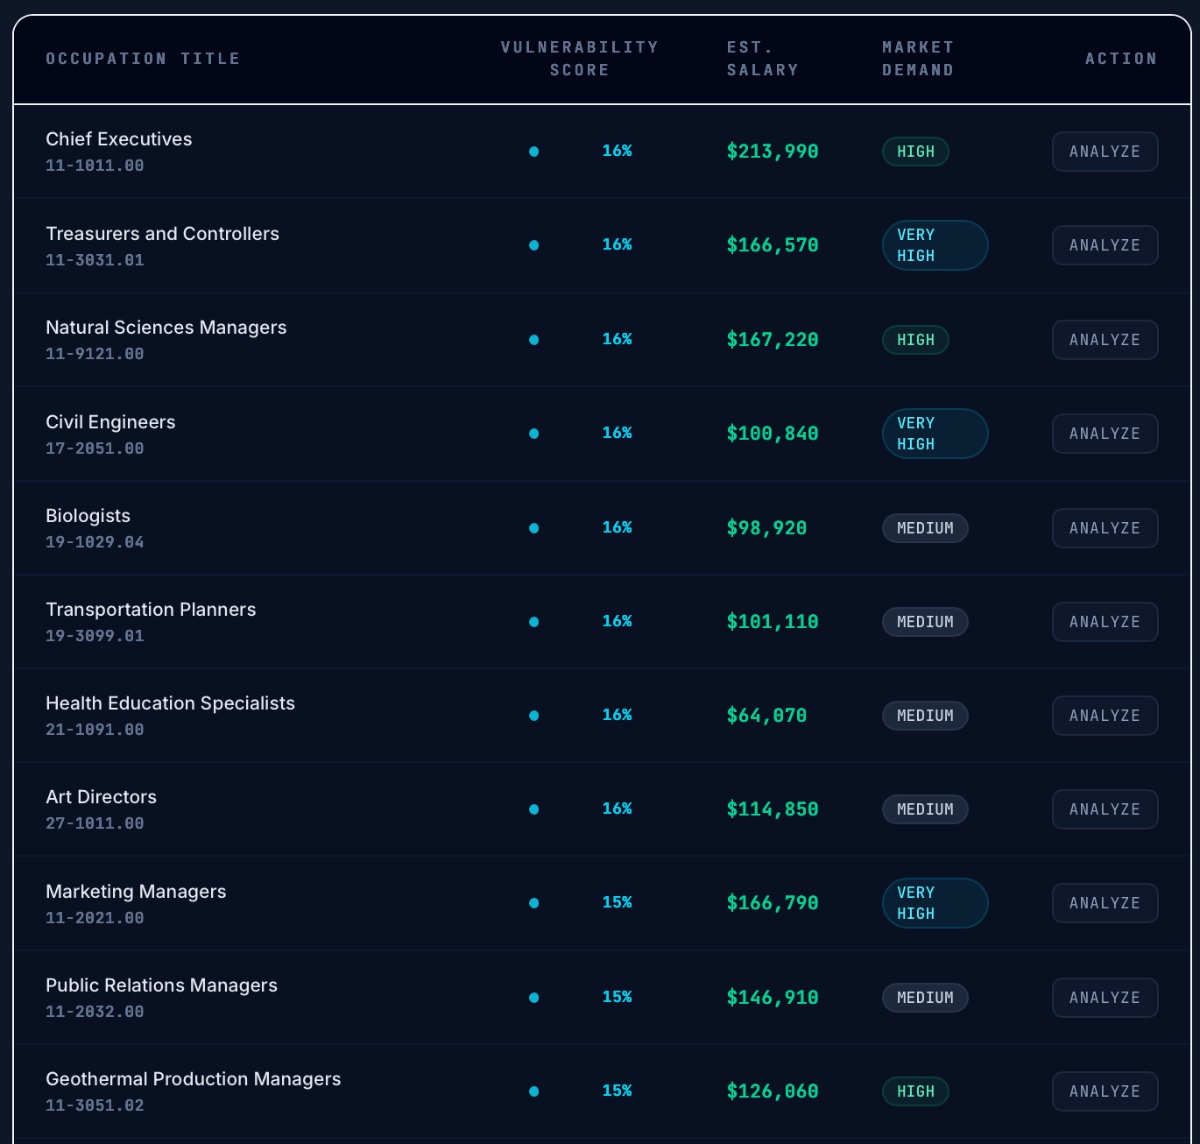1200x1144 pixels.
Task: Click the Occupation Title column header
Action: click(x=143, y=59)
